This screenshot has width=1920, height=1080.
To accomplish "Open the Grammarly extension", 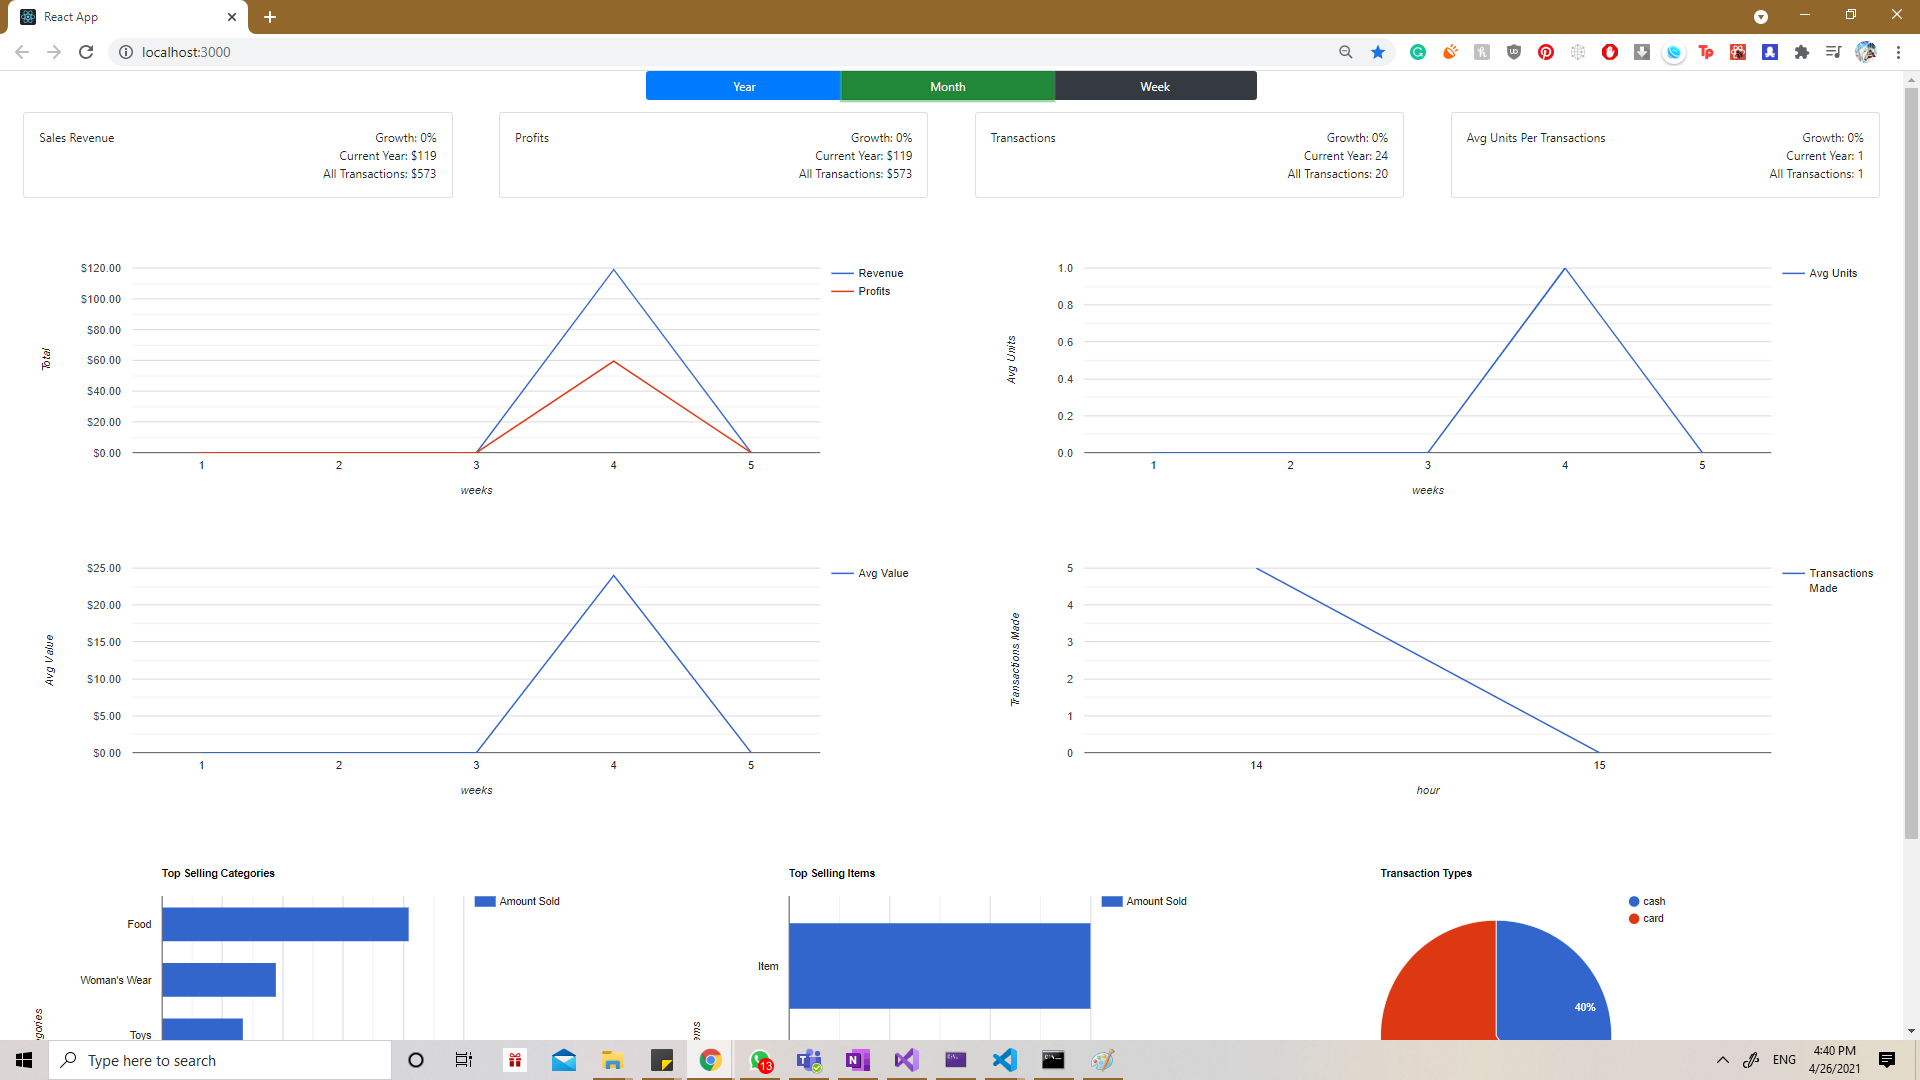I will point(1417,52).
